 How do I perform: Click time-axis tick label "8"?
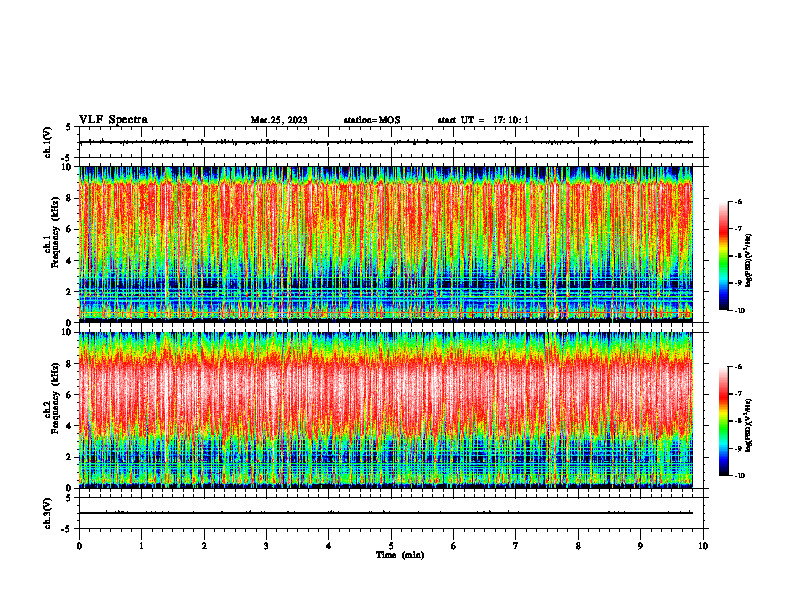click(578, 546)
